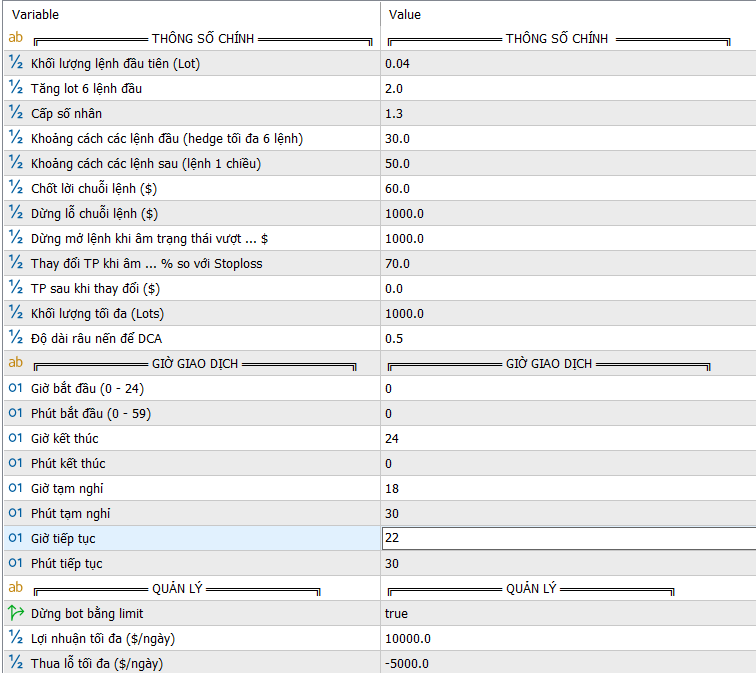This screenshot has width=756, height=673.
Task: Select the string 'ab' icon of THÔNG SỐ CHÍNH
Action: [15, 37]
